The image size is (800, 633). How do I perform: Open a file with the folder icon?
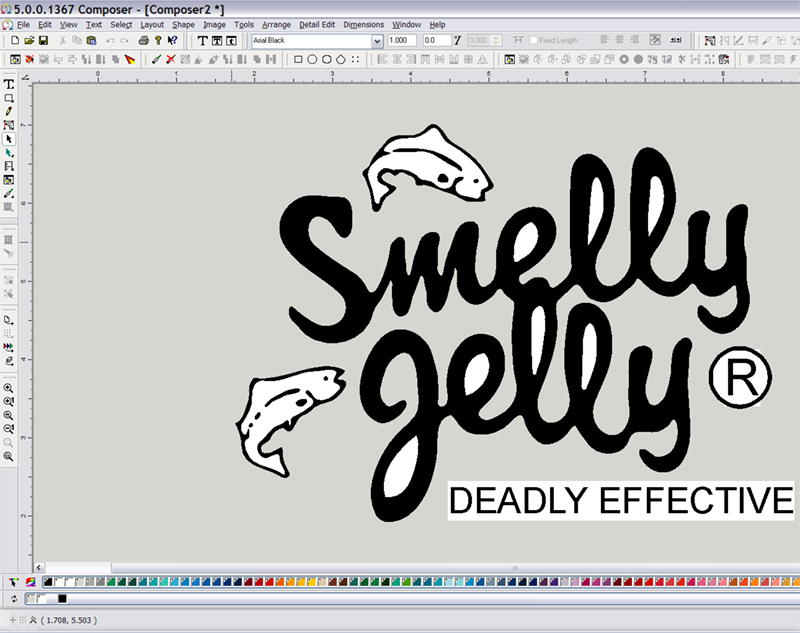coord(29,40)
